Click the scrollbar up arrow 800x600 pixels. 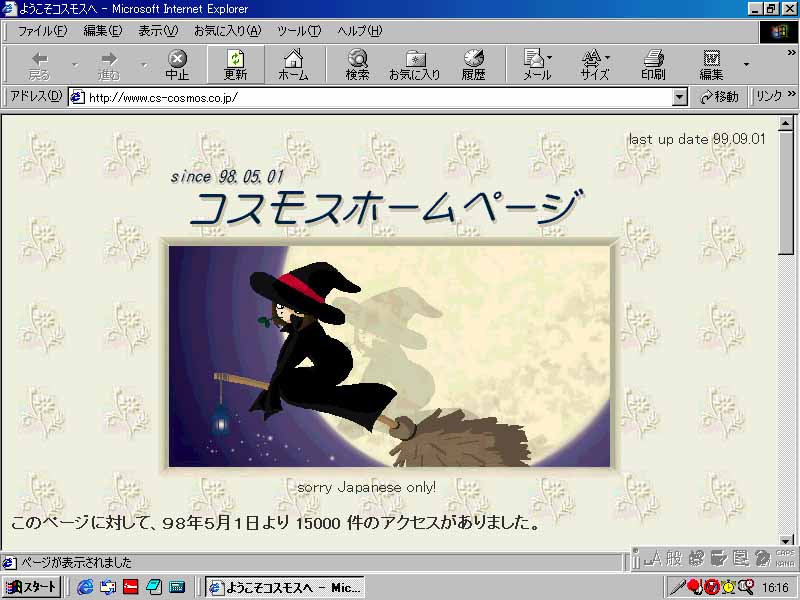pos(786,123)
